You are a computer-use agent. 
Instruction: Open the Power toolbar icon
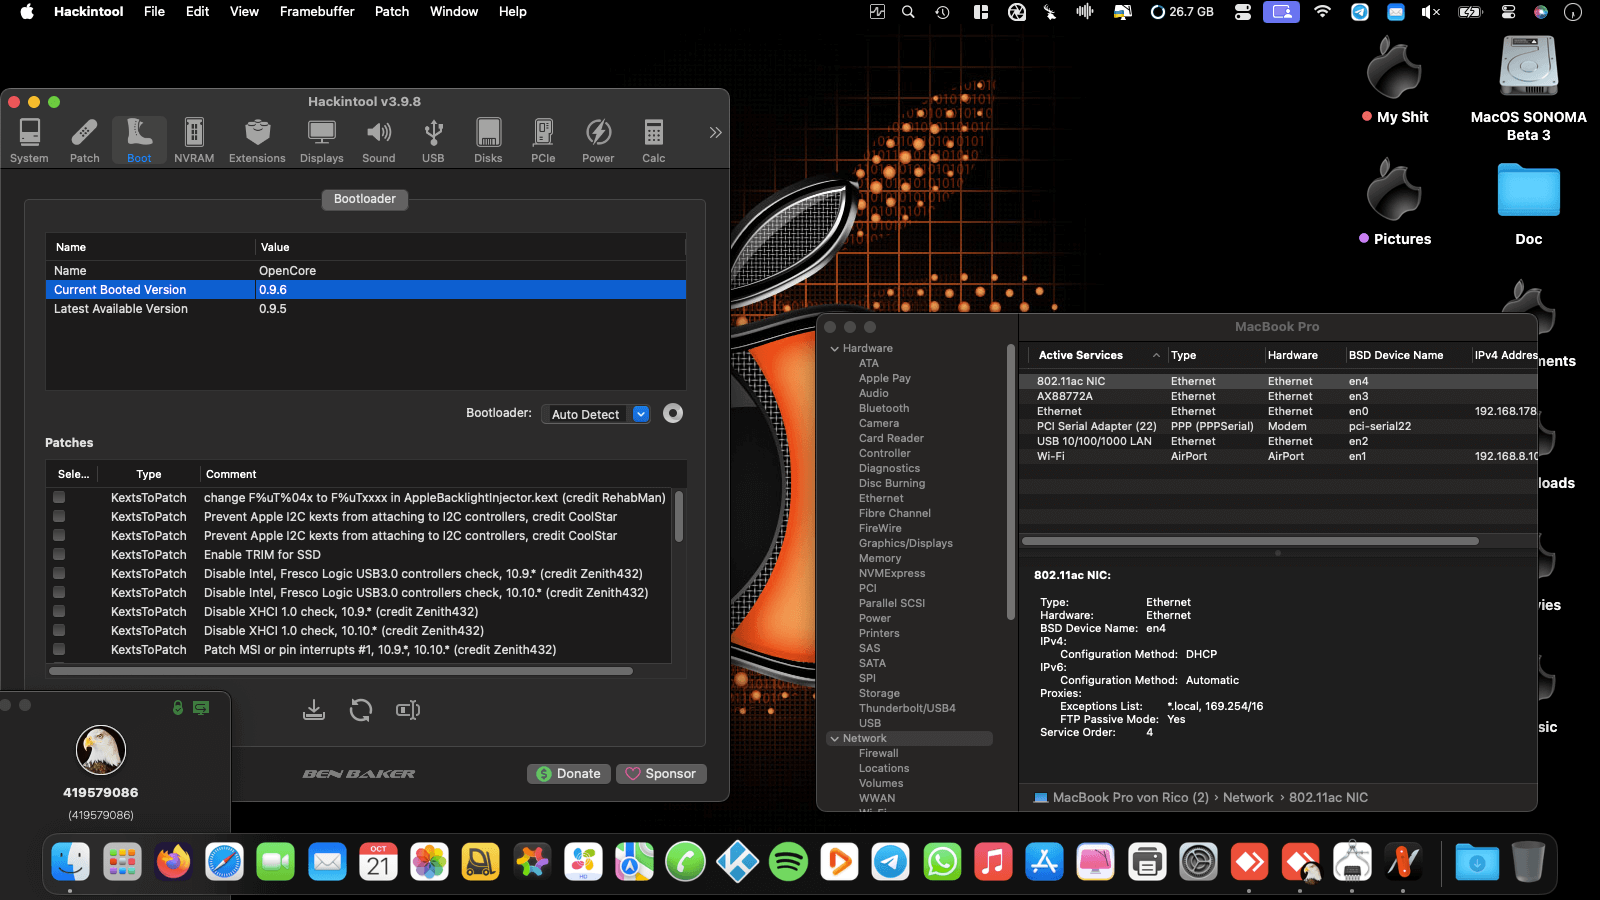coord(598,140)
